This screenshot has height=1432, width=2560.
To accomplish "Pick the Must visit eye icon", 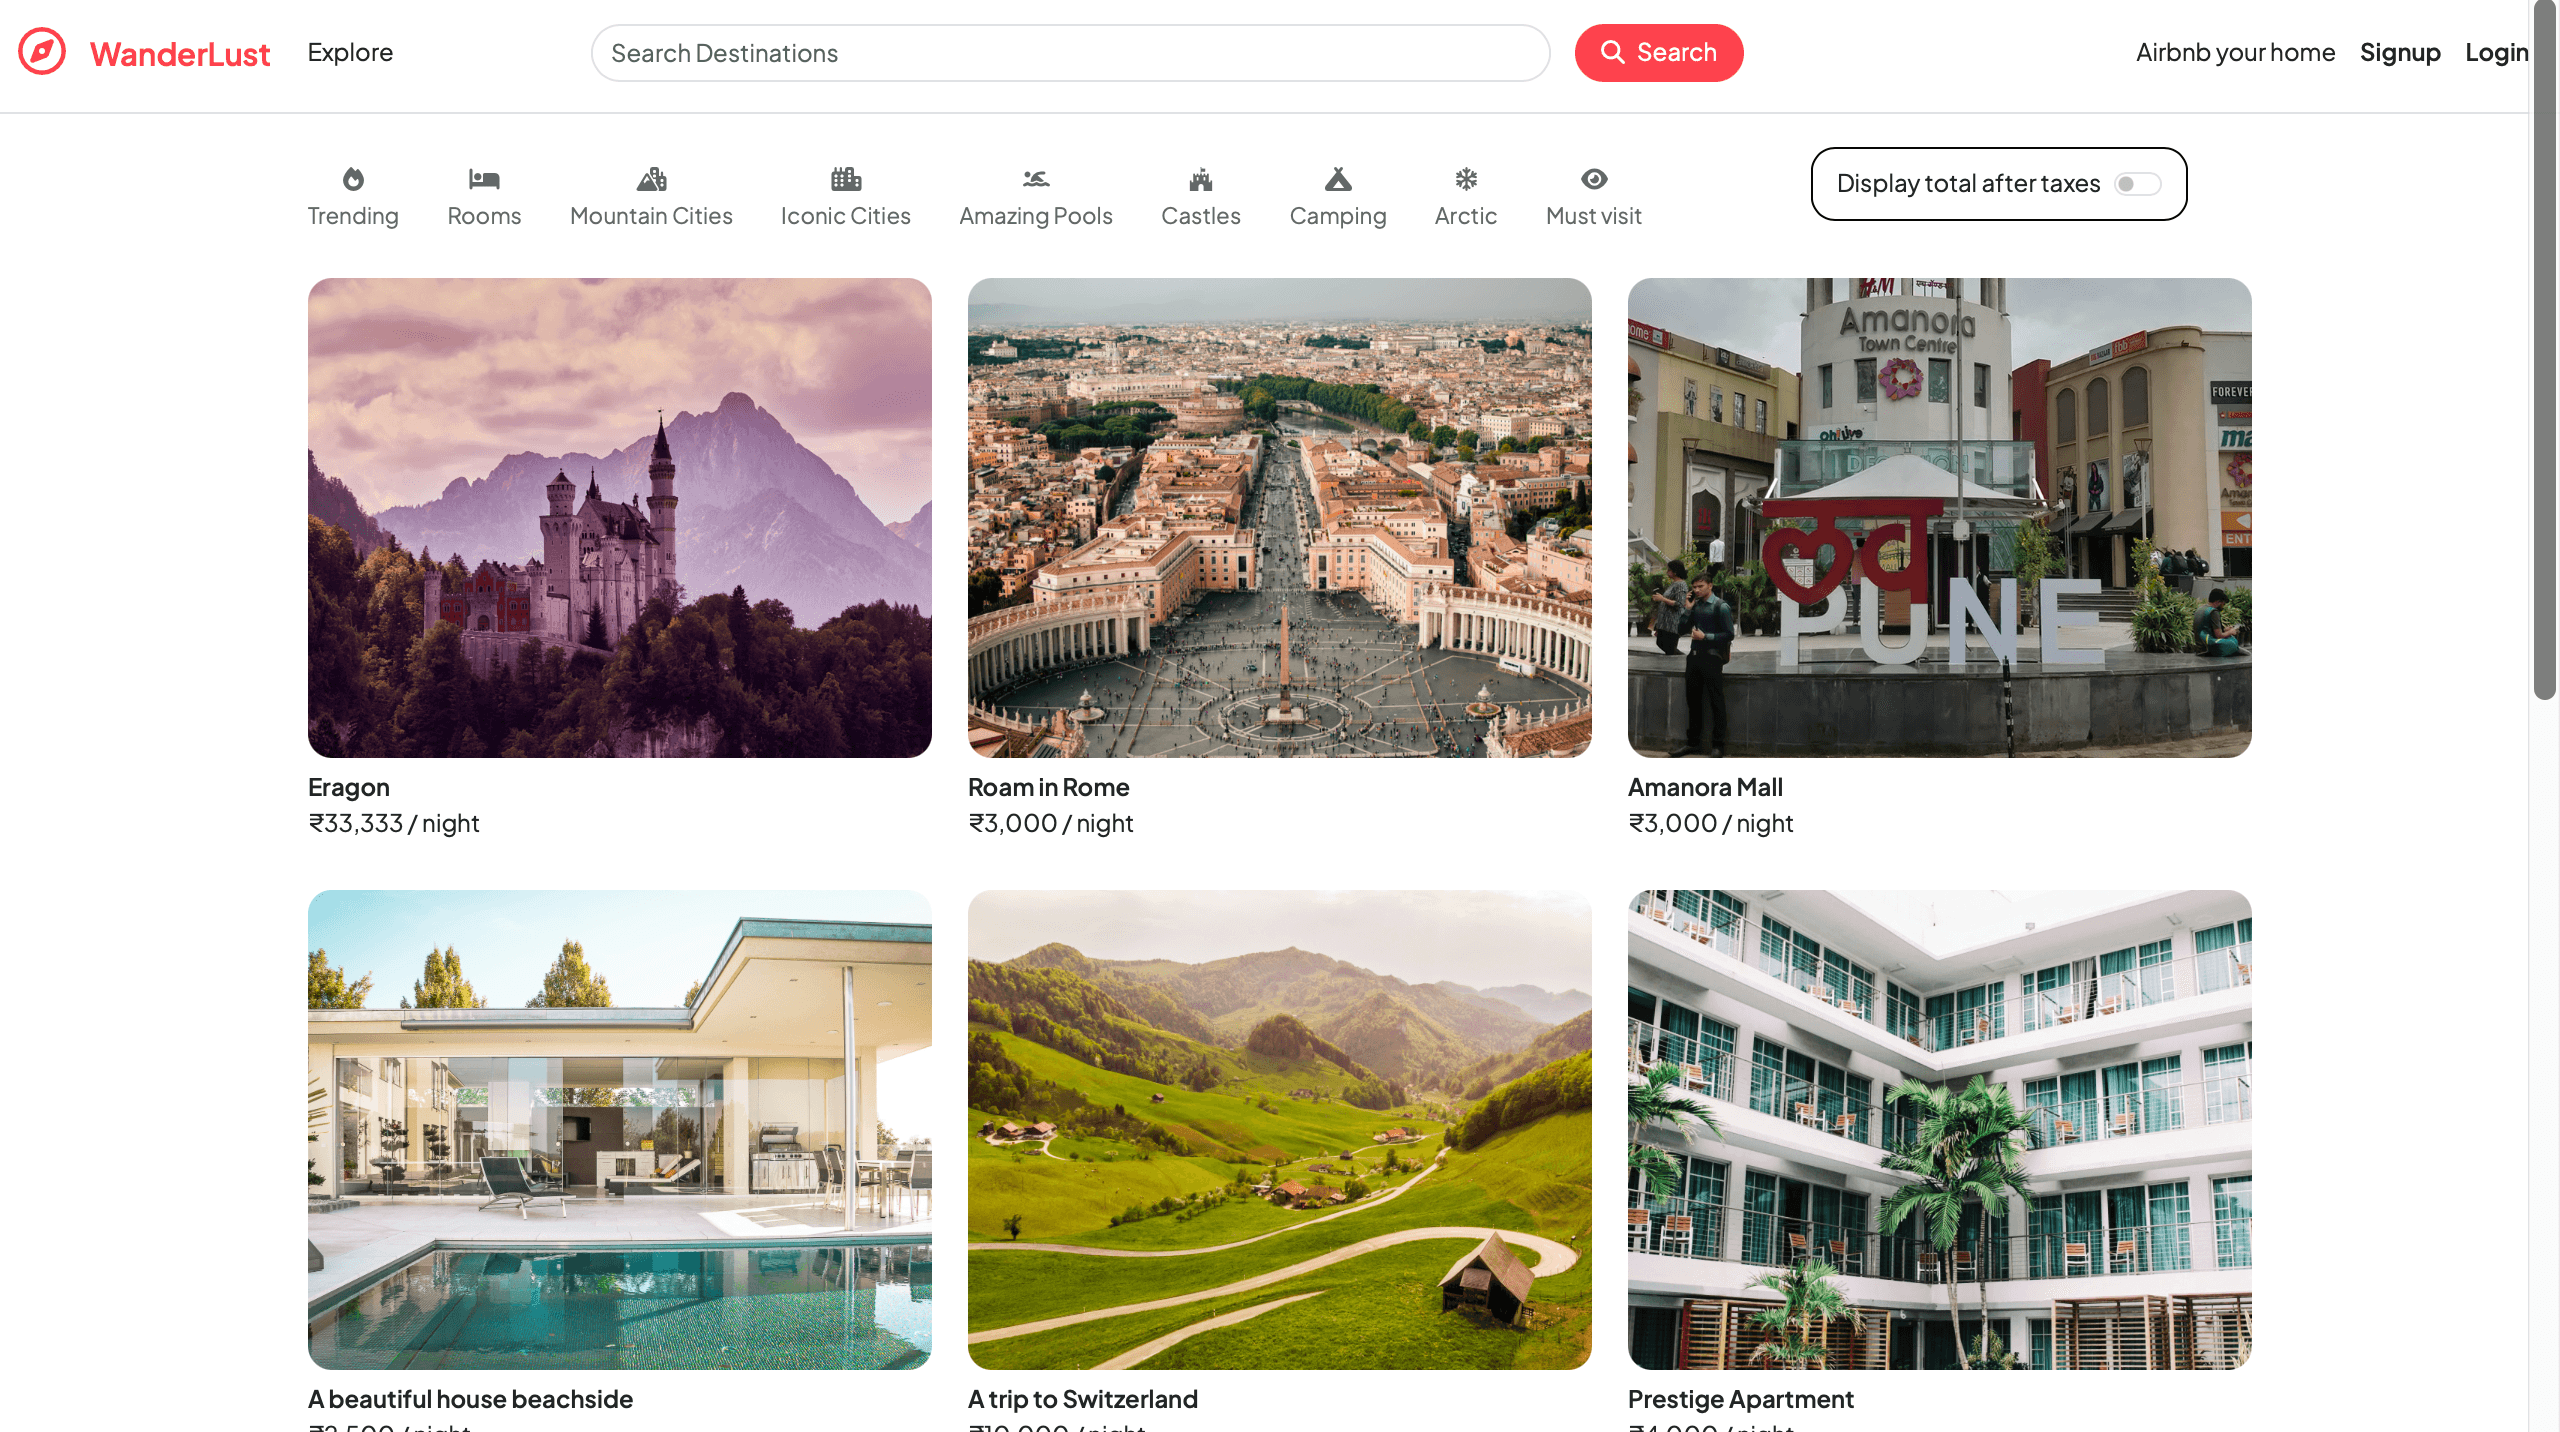I will tap(1593, 180).
